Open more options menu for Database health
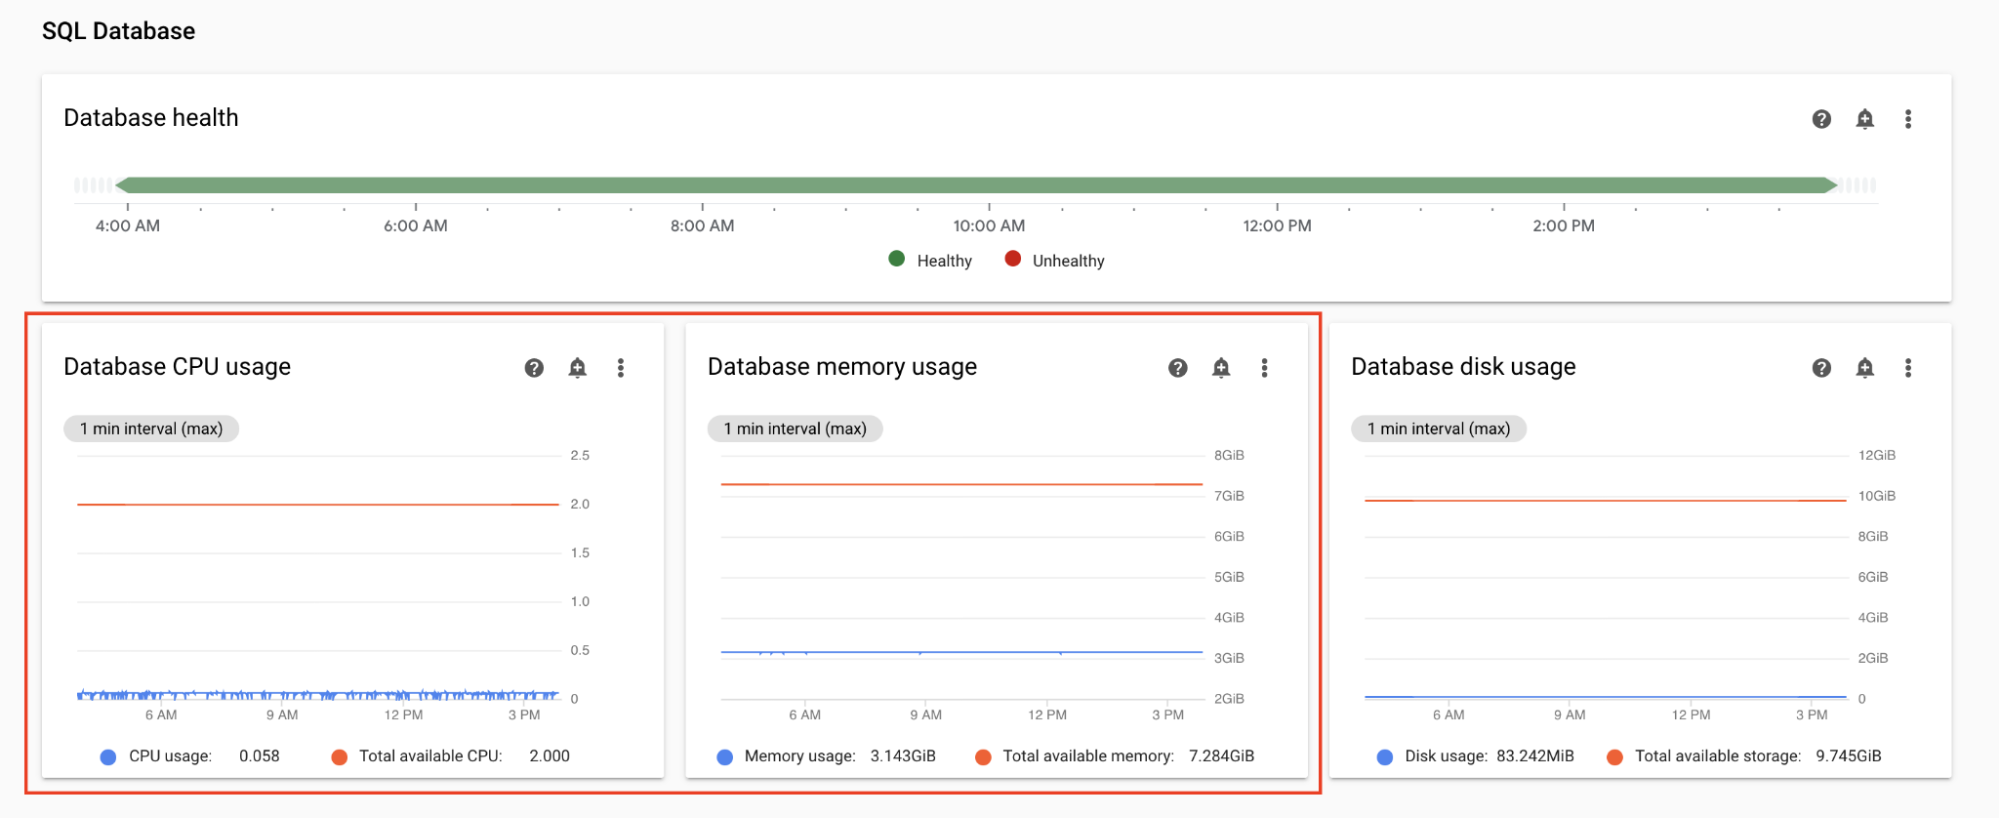This screenshot has height=818, width=1999. pyautogui.click(x=1907, y=119)
